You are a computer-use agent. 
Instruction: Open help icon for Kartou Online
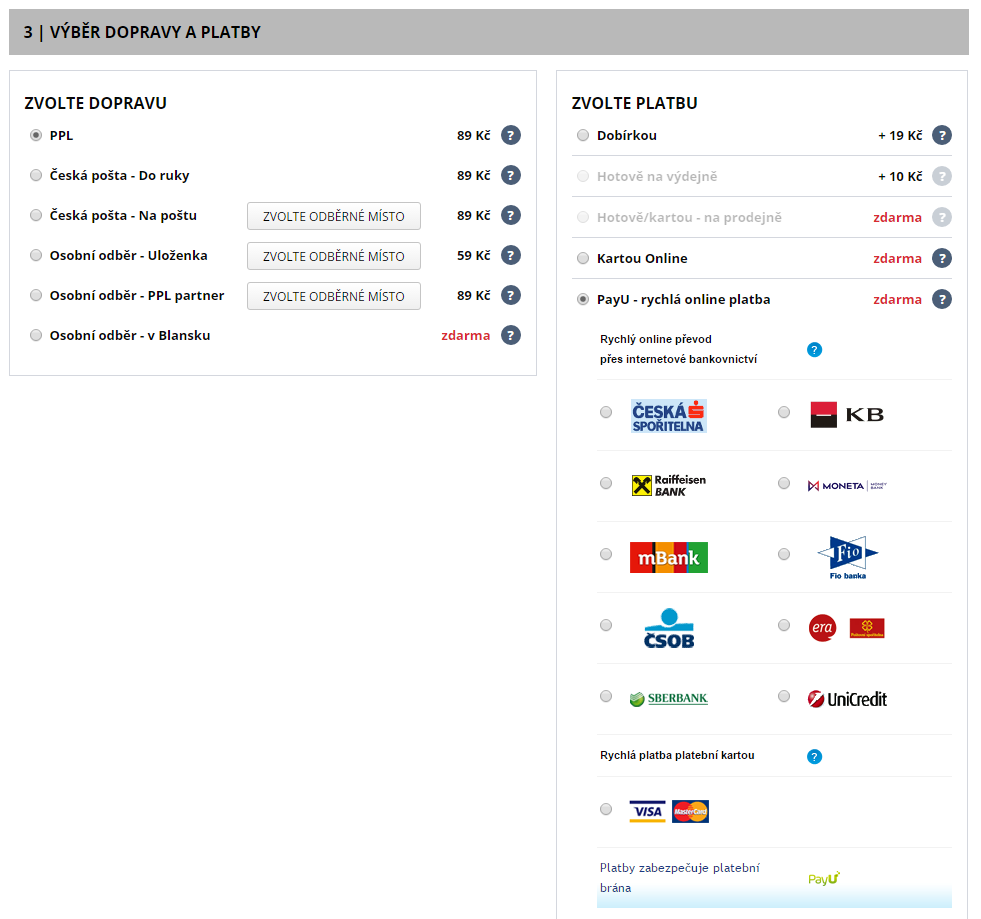942,258
